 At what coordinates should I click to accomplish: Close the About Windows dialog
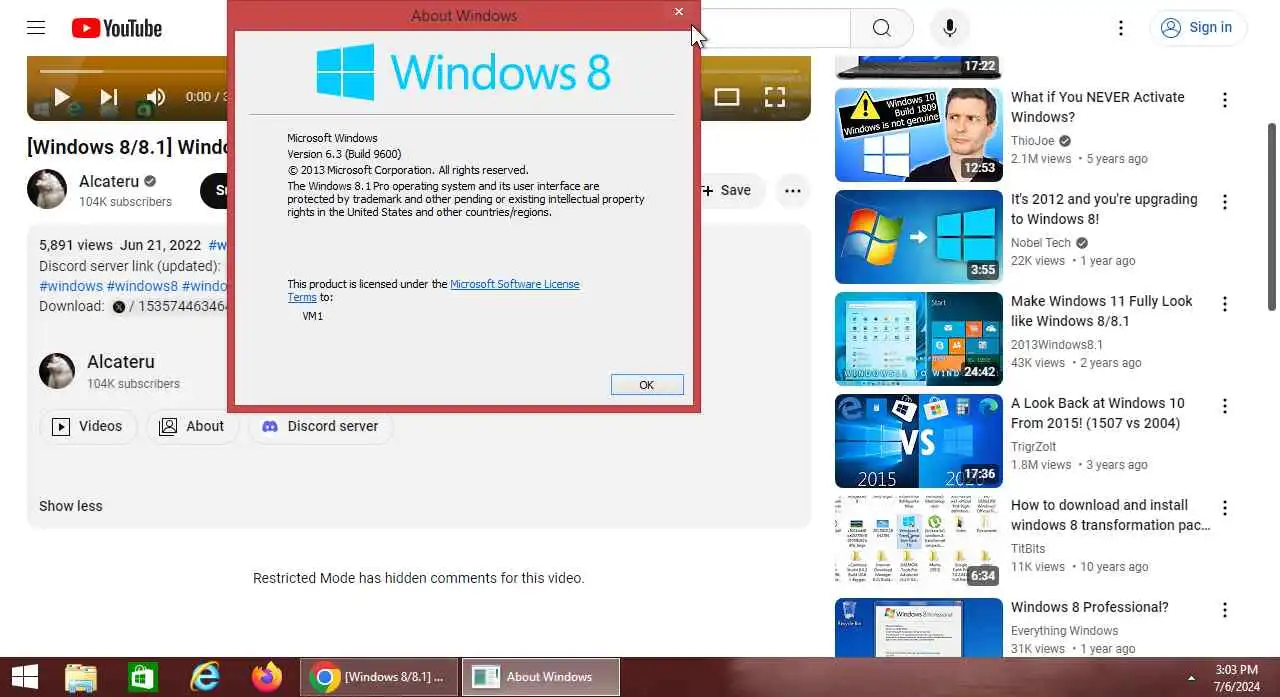(679, 12)
